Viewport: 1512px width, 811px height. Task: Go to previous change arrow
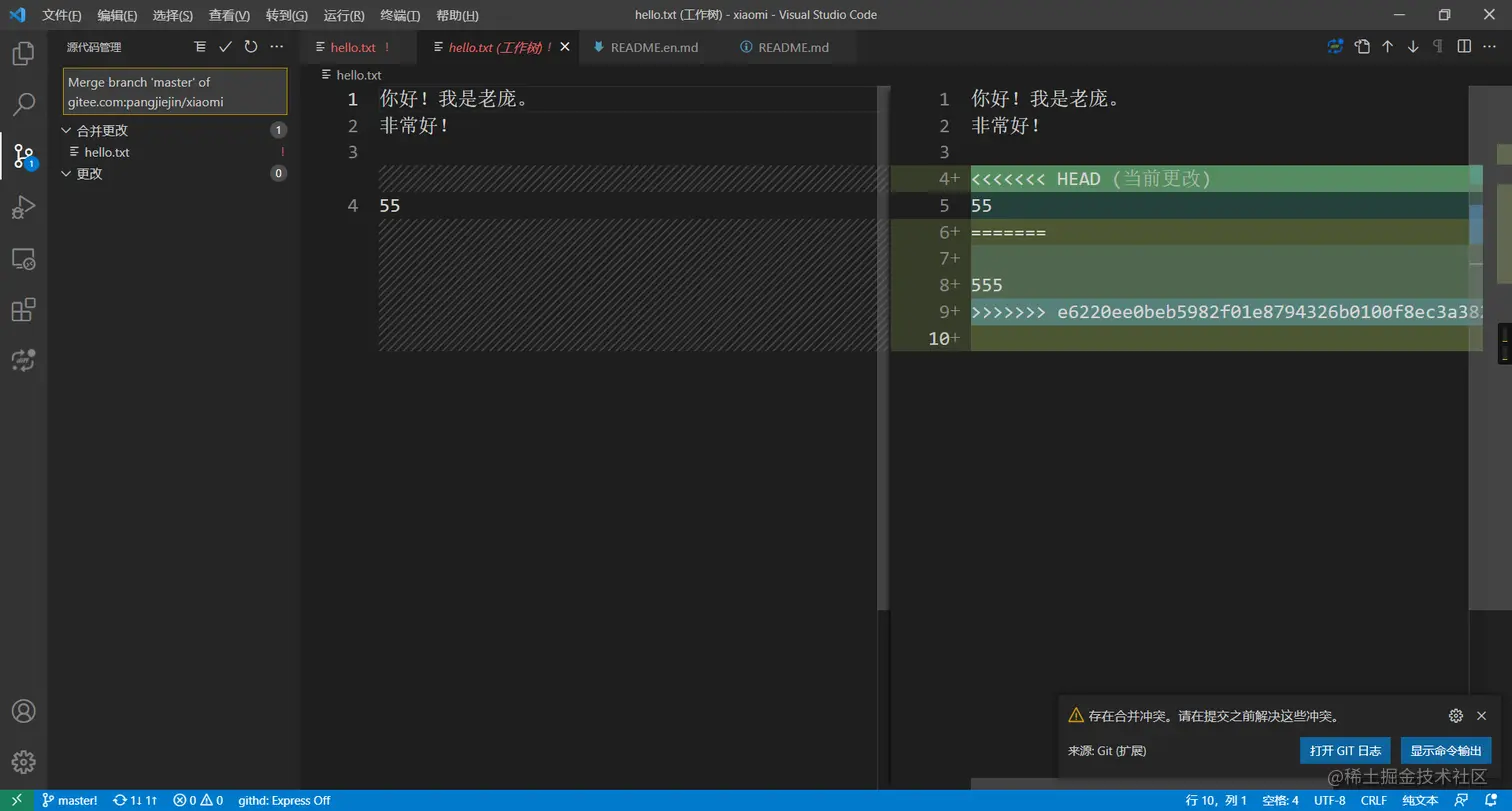click(1388, 46)
